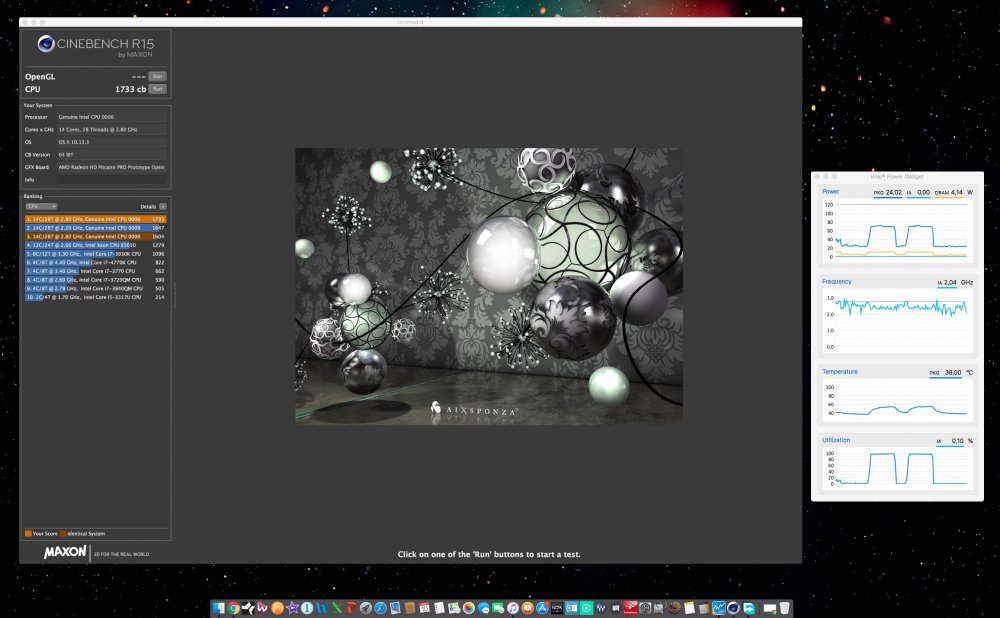1000x618 pixels.
Task: Open Messages from the dock
Action: (x=483, y=608)
